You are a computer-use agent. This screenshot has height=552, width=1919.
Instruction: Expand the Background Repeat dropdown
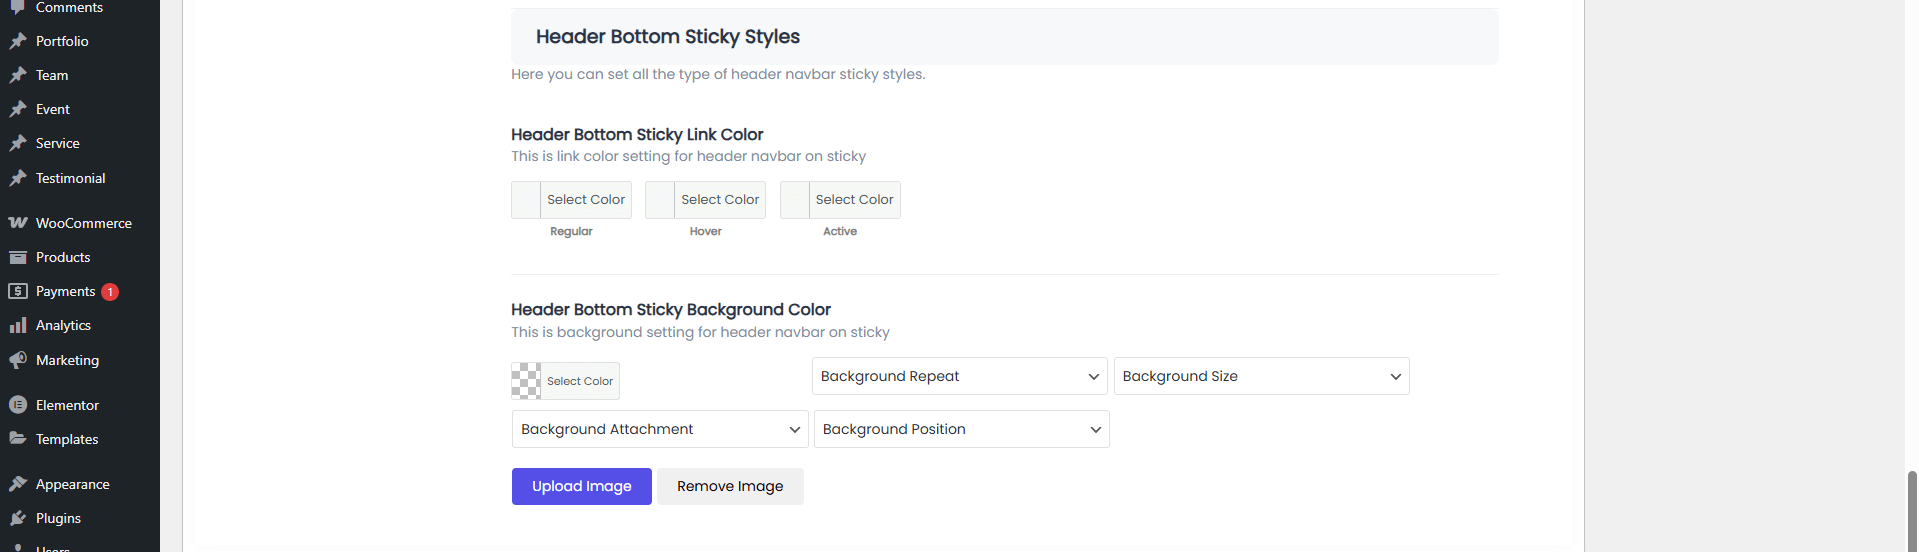[x=959, y=376]
